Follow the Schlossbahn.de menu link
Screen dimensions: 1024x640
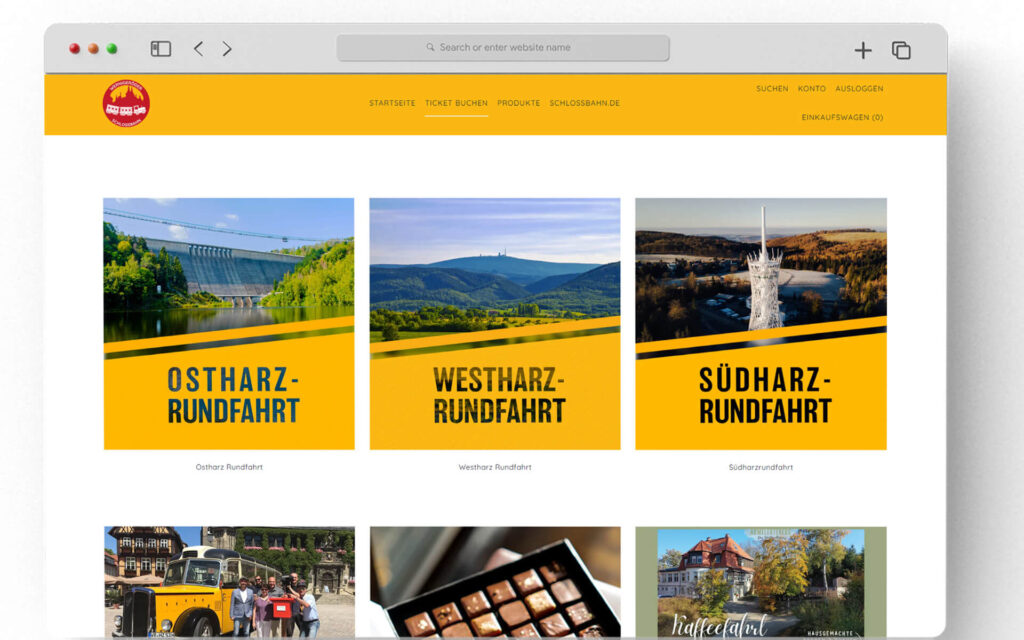(x=584, y=103)
